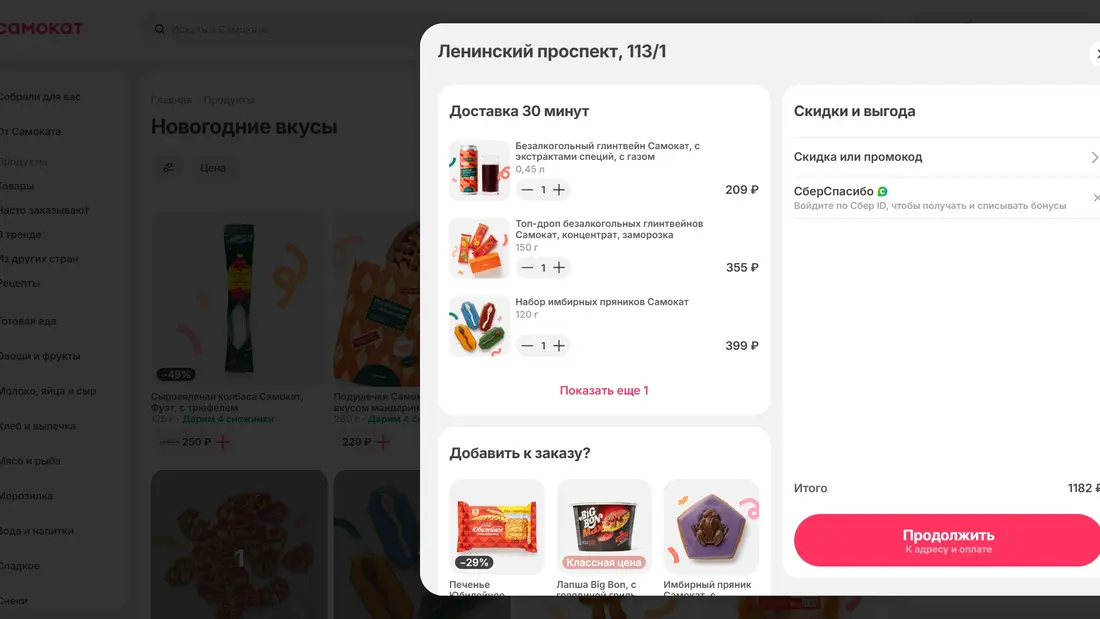Select the filters icon next to Цена
The width and height of the screenshot is (1100, 619).
[x=168, y=168]
